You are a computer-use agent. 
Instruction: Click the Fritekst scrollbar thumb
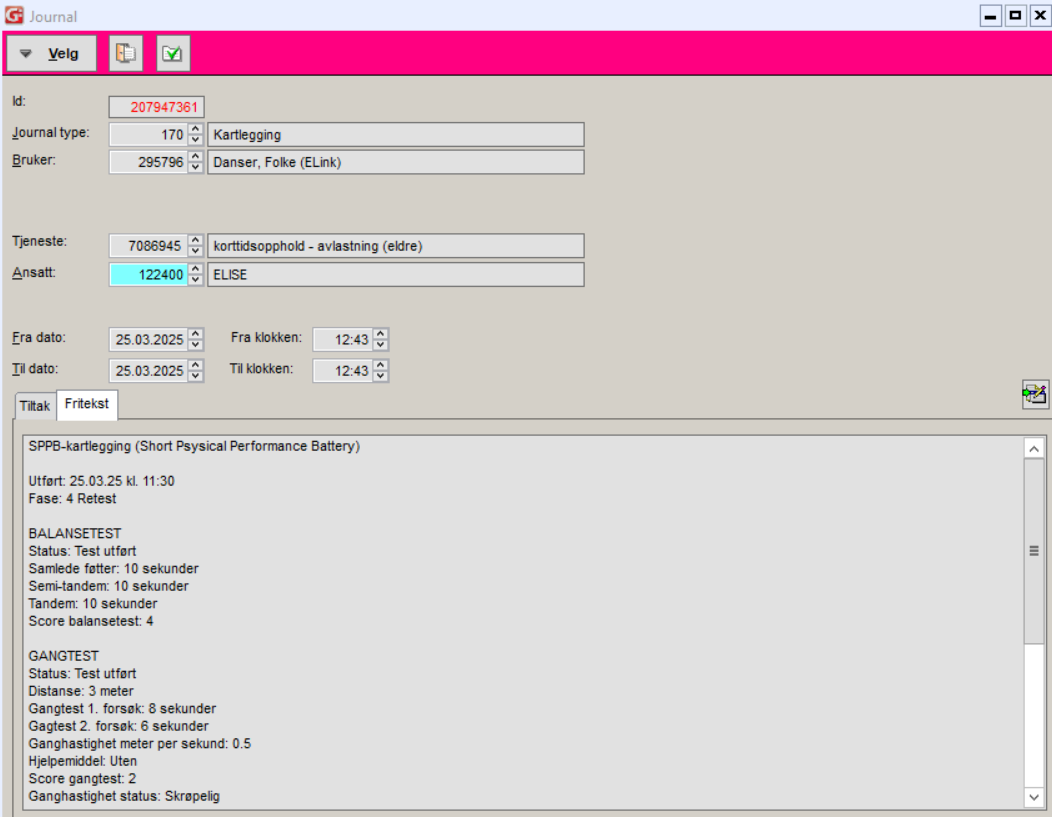click(1034, 550)
